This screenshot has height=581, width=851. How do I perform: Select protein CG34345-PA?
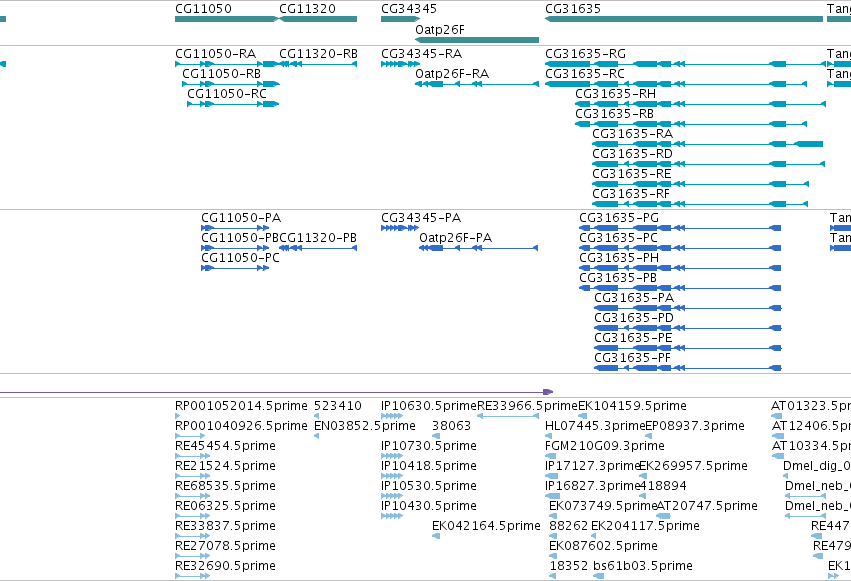pyautogui.click(x=421, y=218)
